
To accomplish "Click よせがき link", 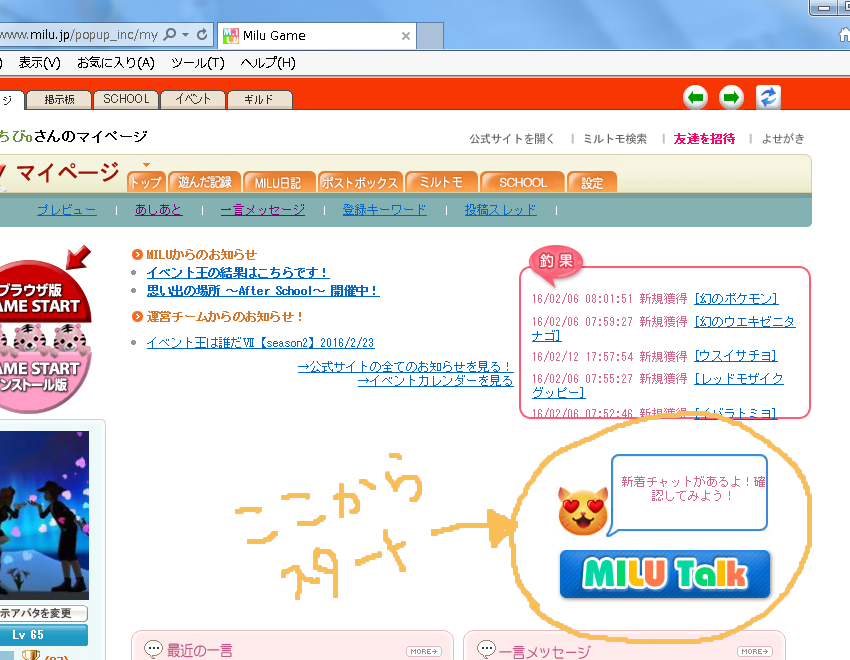I will (783, 139).
